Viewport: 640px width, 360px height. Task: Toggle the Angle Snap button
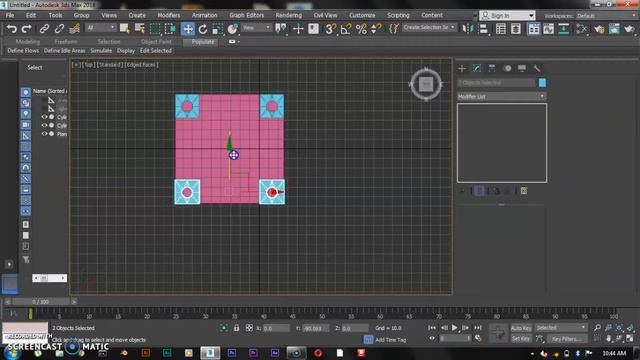click(x=346, y=29)
